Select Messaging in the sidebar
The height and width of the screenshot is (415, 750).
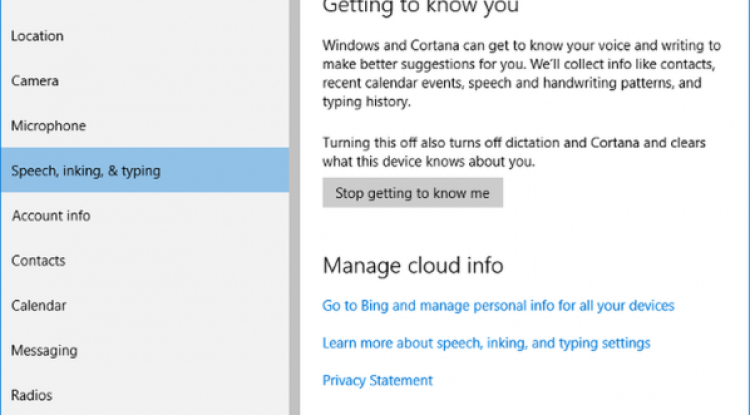[x=145, y=350]
